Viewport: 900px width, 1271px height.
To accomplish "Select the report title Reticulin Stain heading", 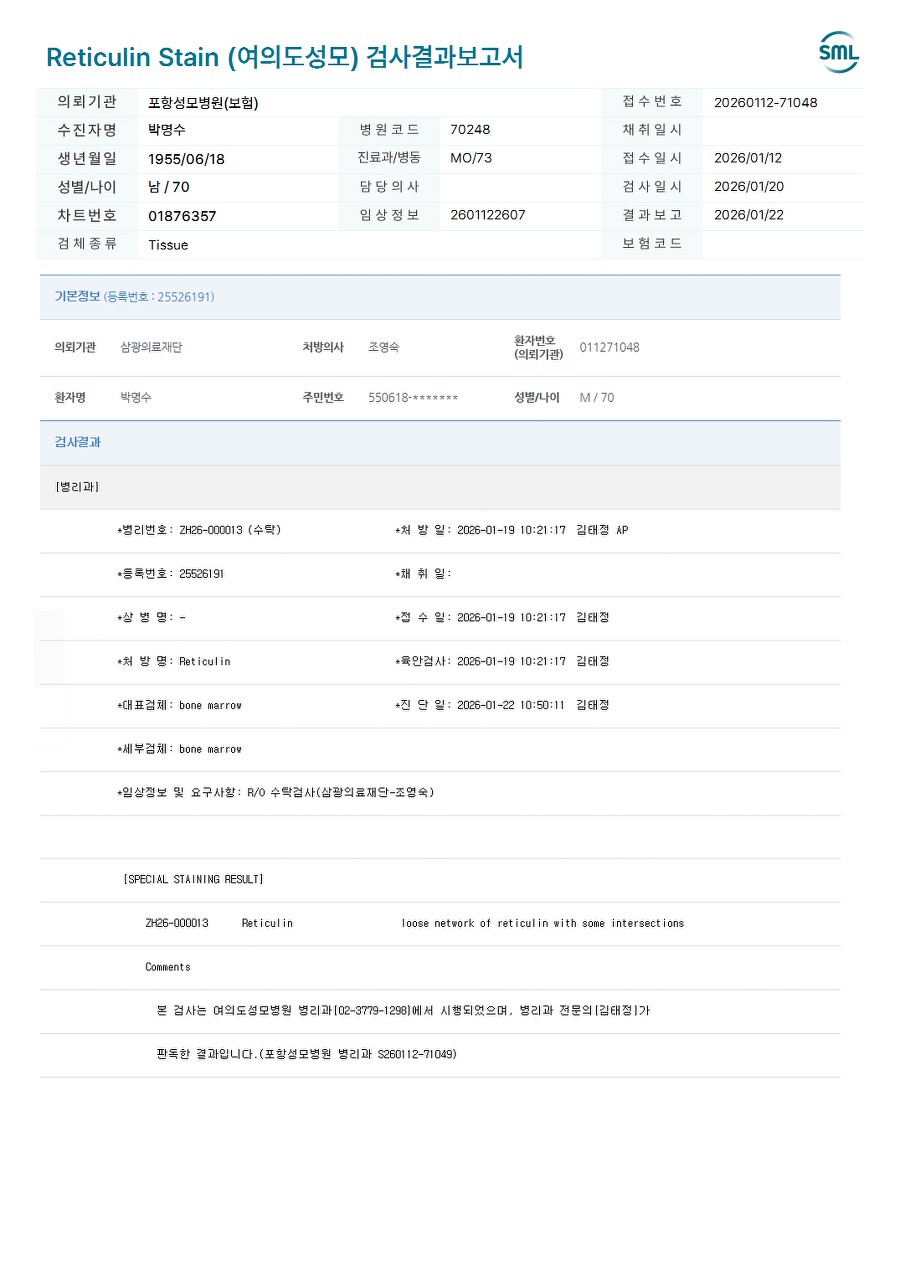I will tap(284, 57).
